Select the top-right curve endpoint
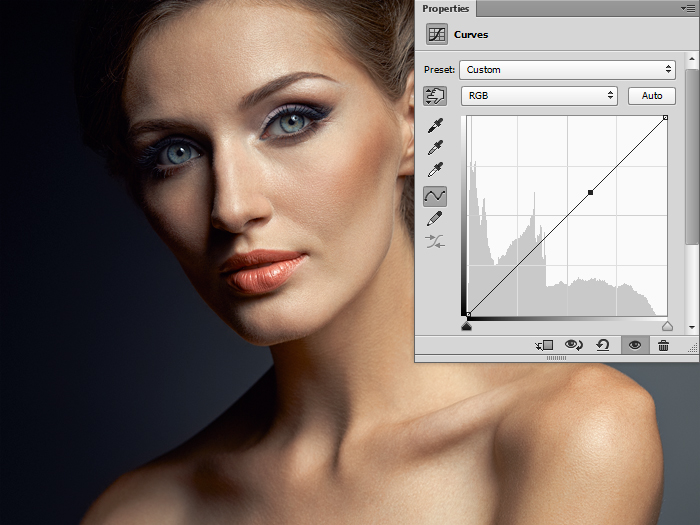The width and height of the screenshot is (700, 525). [x=665, y=117]
